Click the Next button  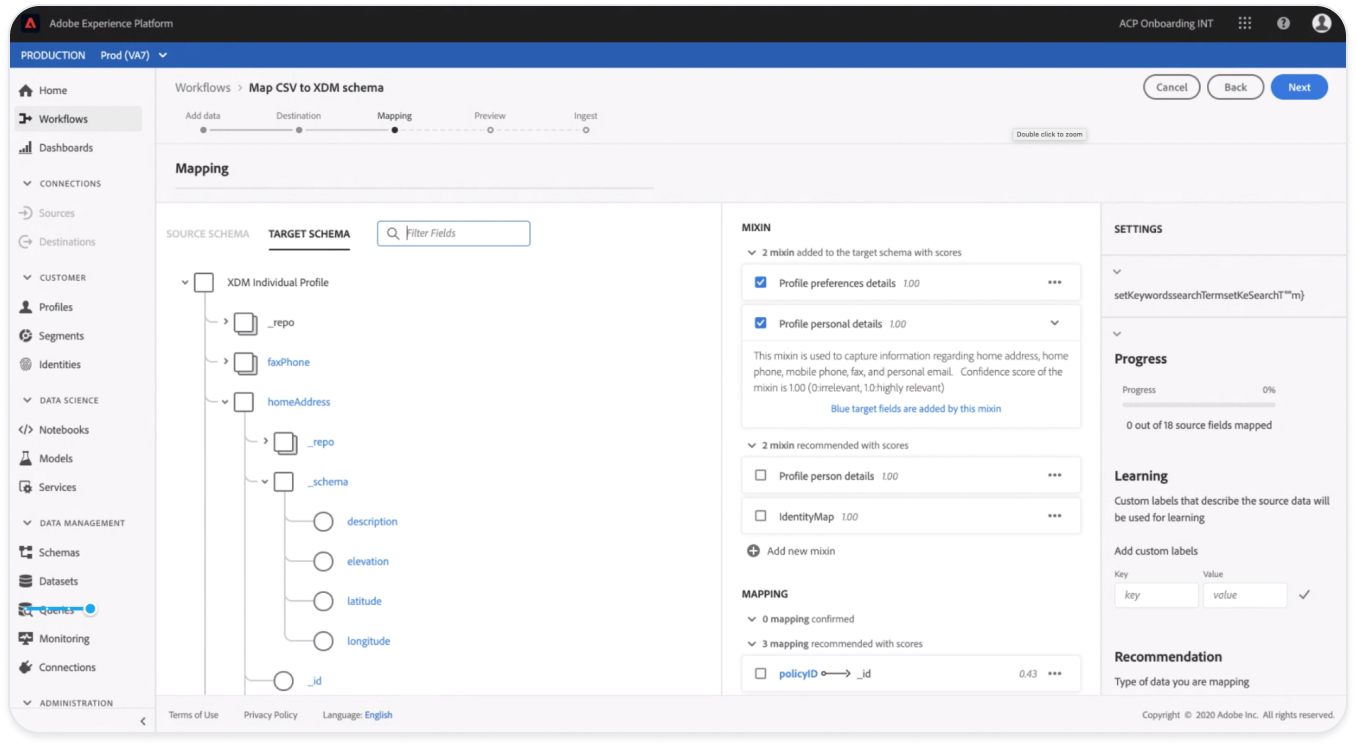coord(1298,87)
